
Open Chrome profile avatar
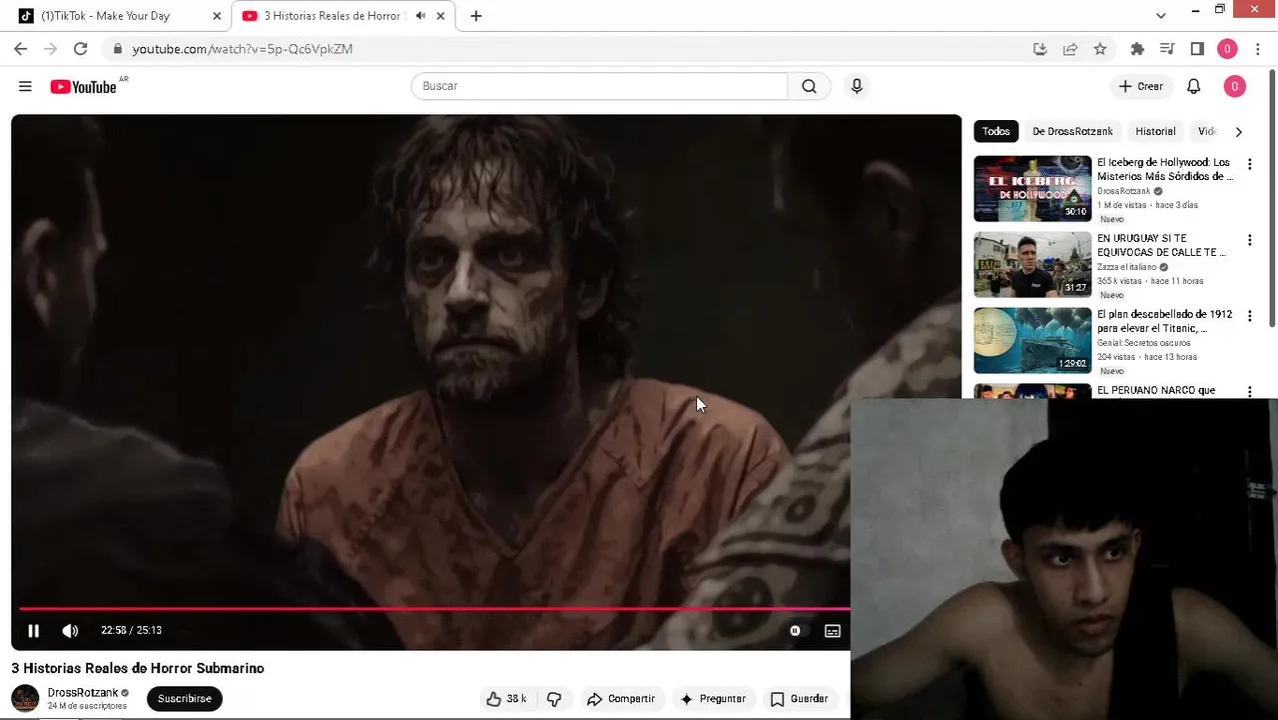(1227, 49)
